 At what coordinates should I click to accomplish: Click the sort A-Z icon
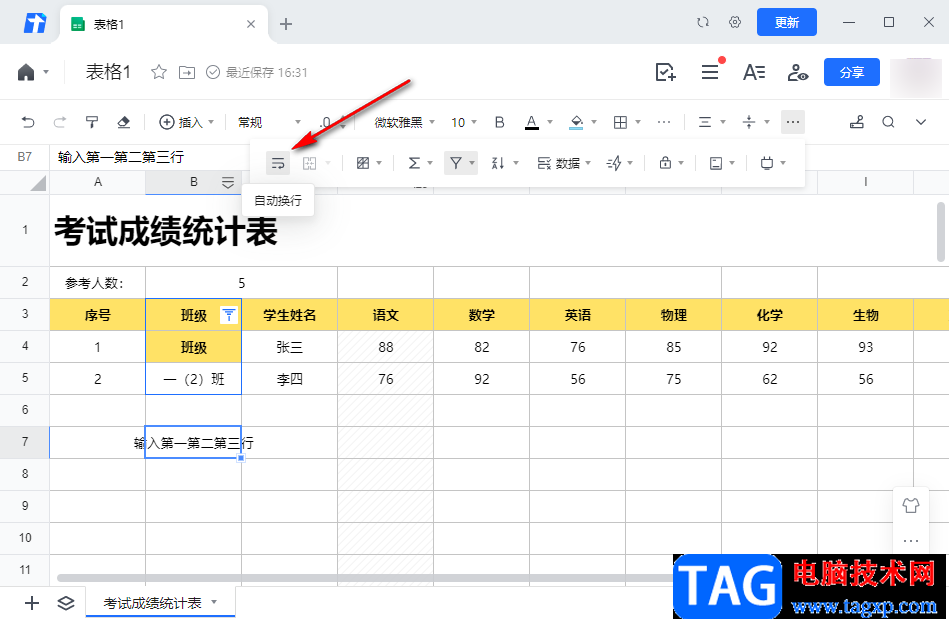point(498,163)
